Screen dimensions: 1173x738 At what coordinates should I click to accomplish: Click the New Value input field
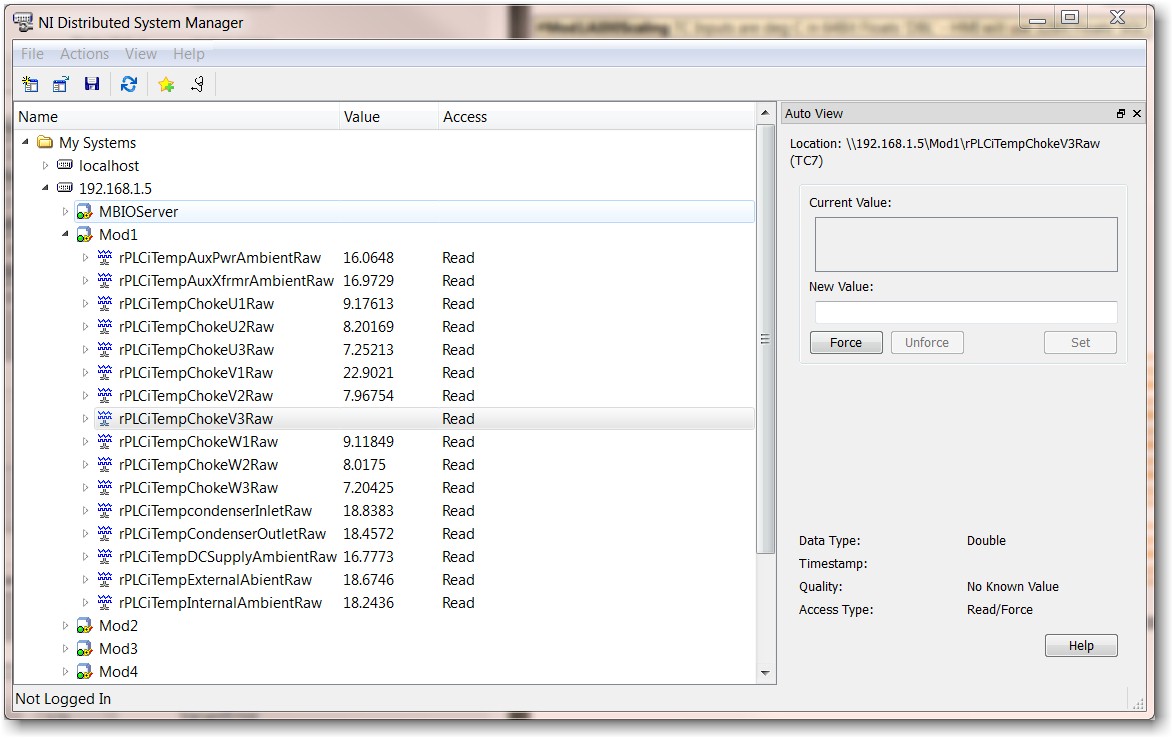click(966, 312)
